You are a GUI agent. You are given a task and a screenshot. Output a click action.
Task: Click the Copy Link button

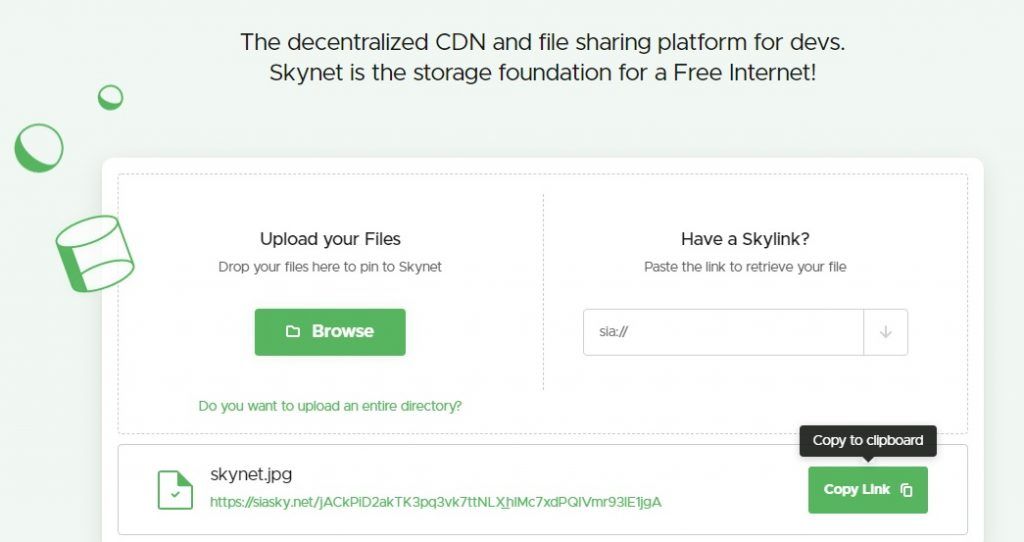coord(867,490)
